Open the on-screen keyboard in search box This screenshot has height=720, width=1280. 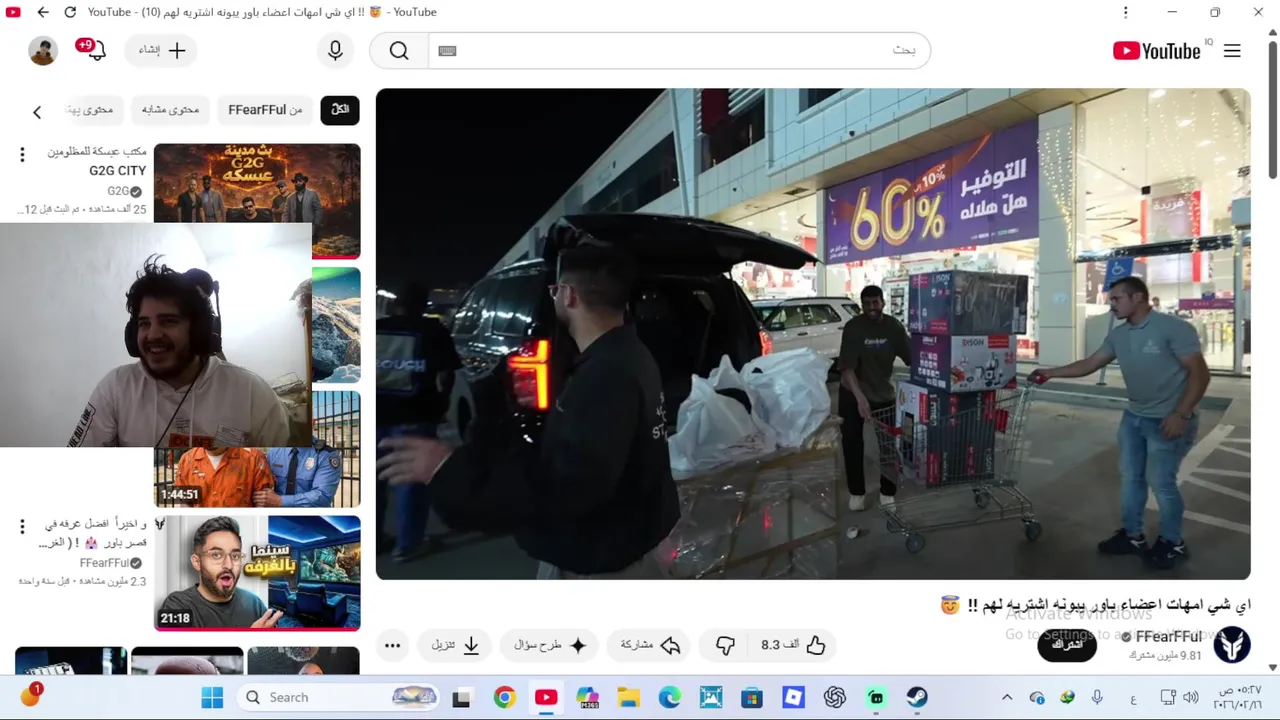tap(447, 51)
